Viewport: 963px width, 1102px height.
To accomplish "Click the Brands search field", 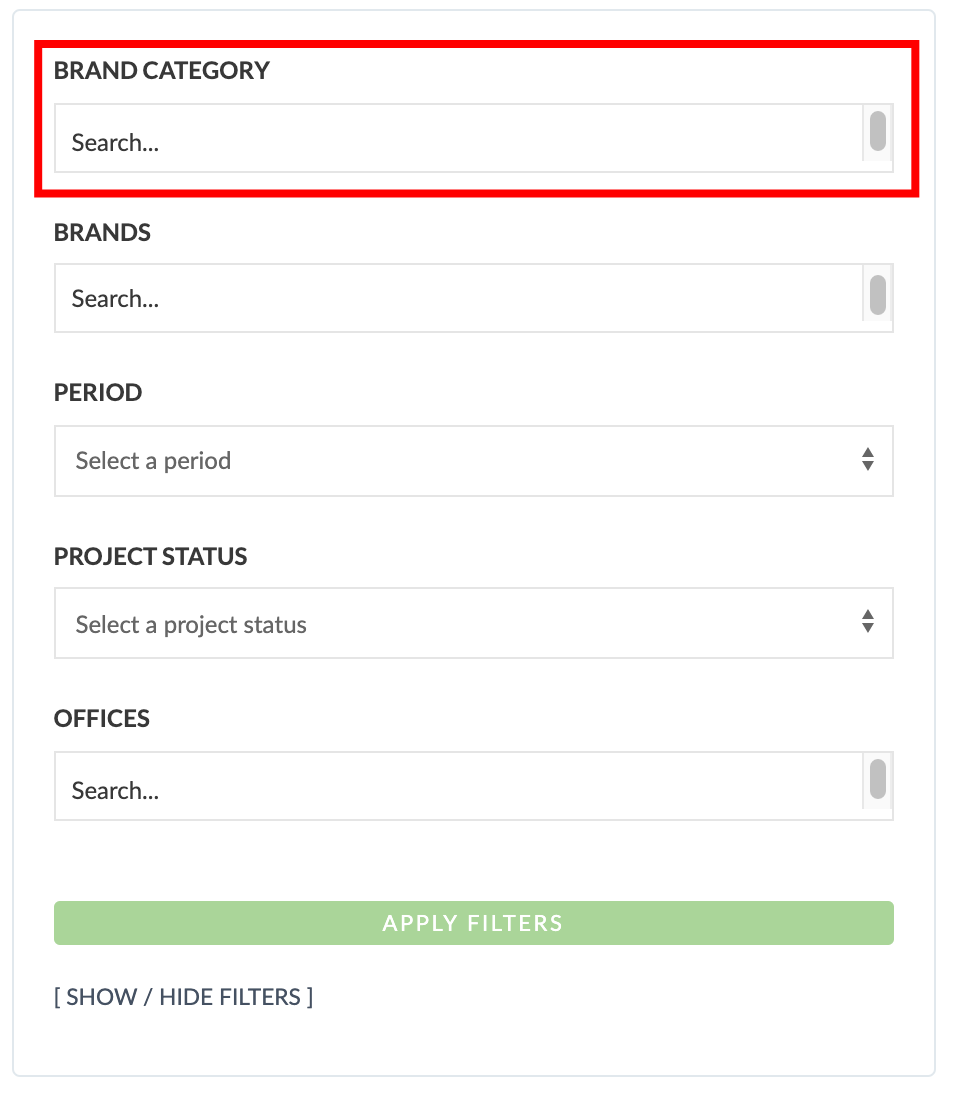I will click(x=458, y=298).
